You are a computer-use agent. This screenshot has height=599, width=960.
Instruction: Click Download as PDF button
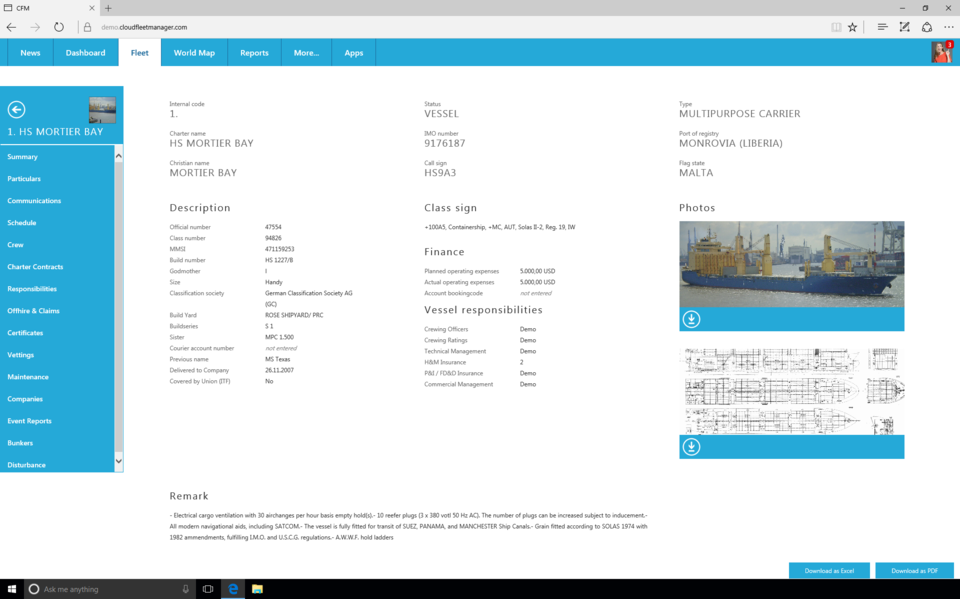tap(914, 570)
